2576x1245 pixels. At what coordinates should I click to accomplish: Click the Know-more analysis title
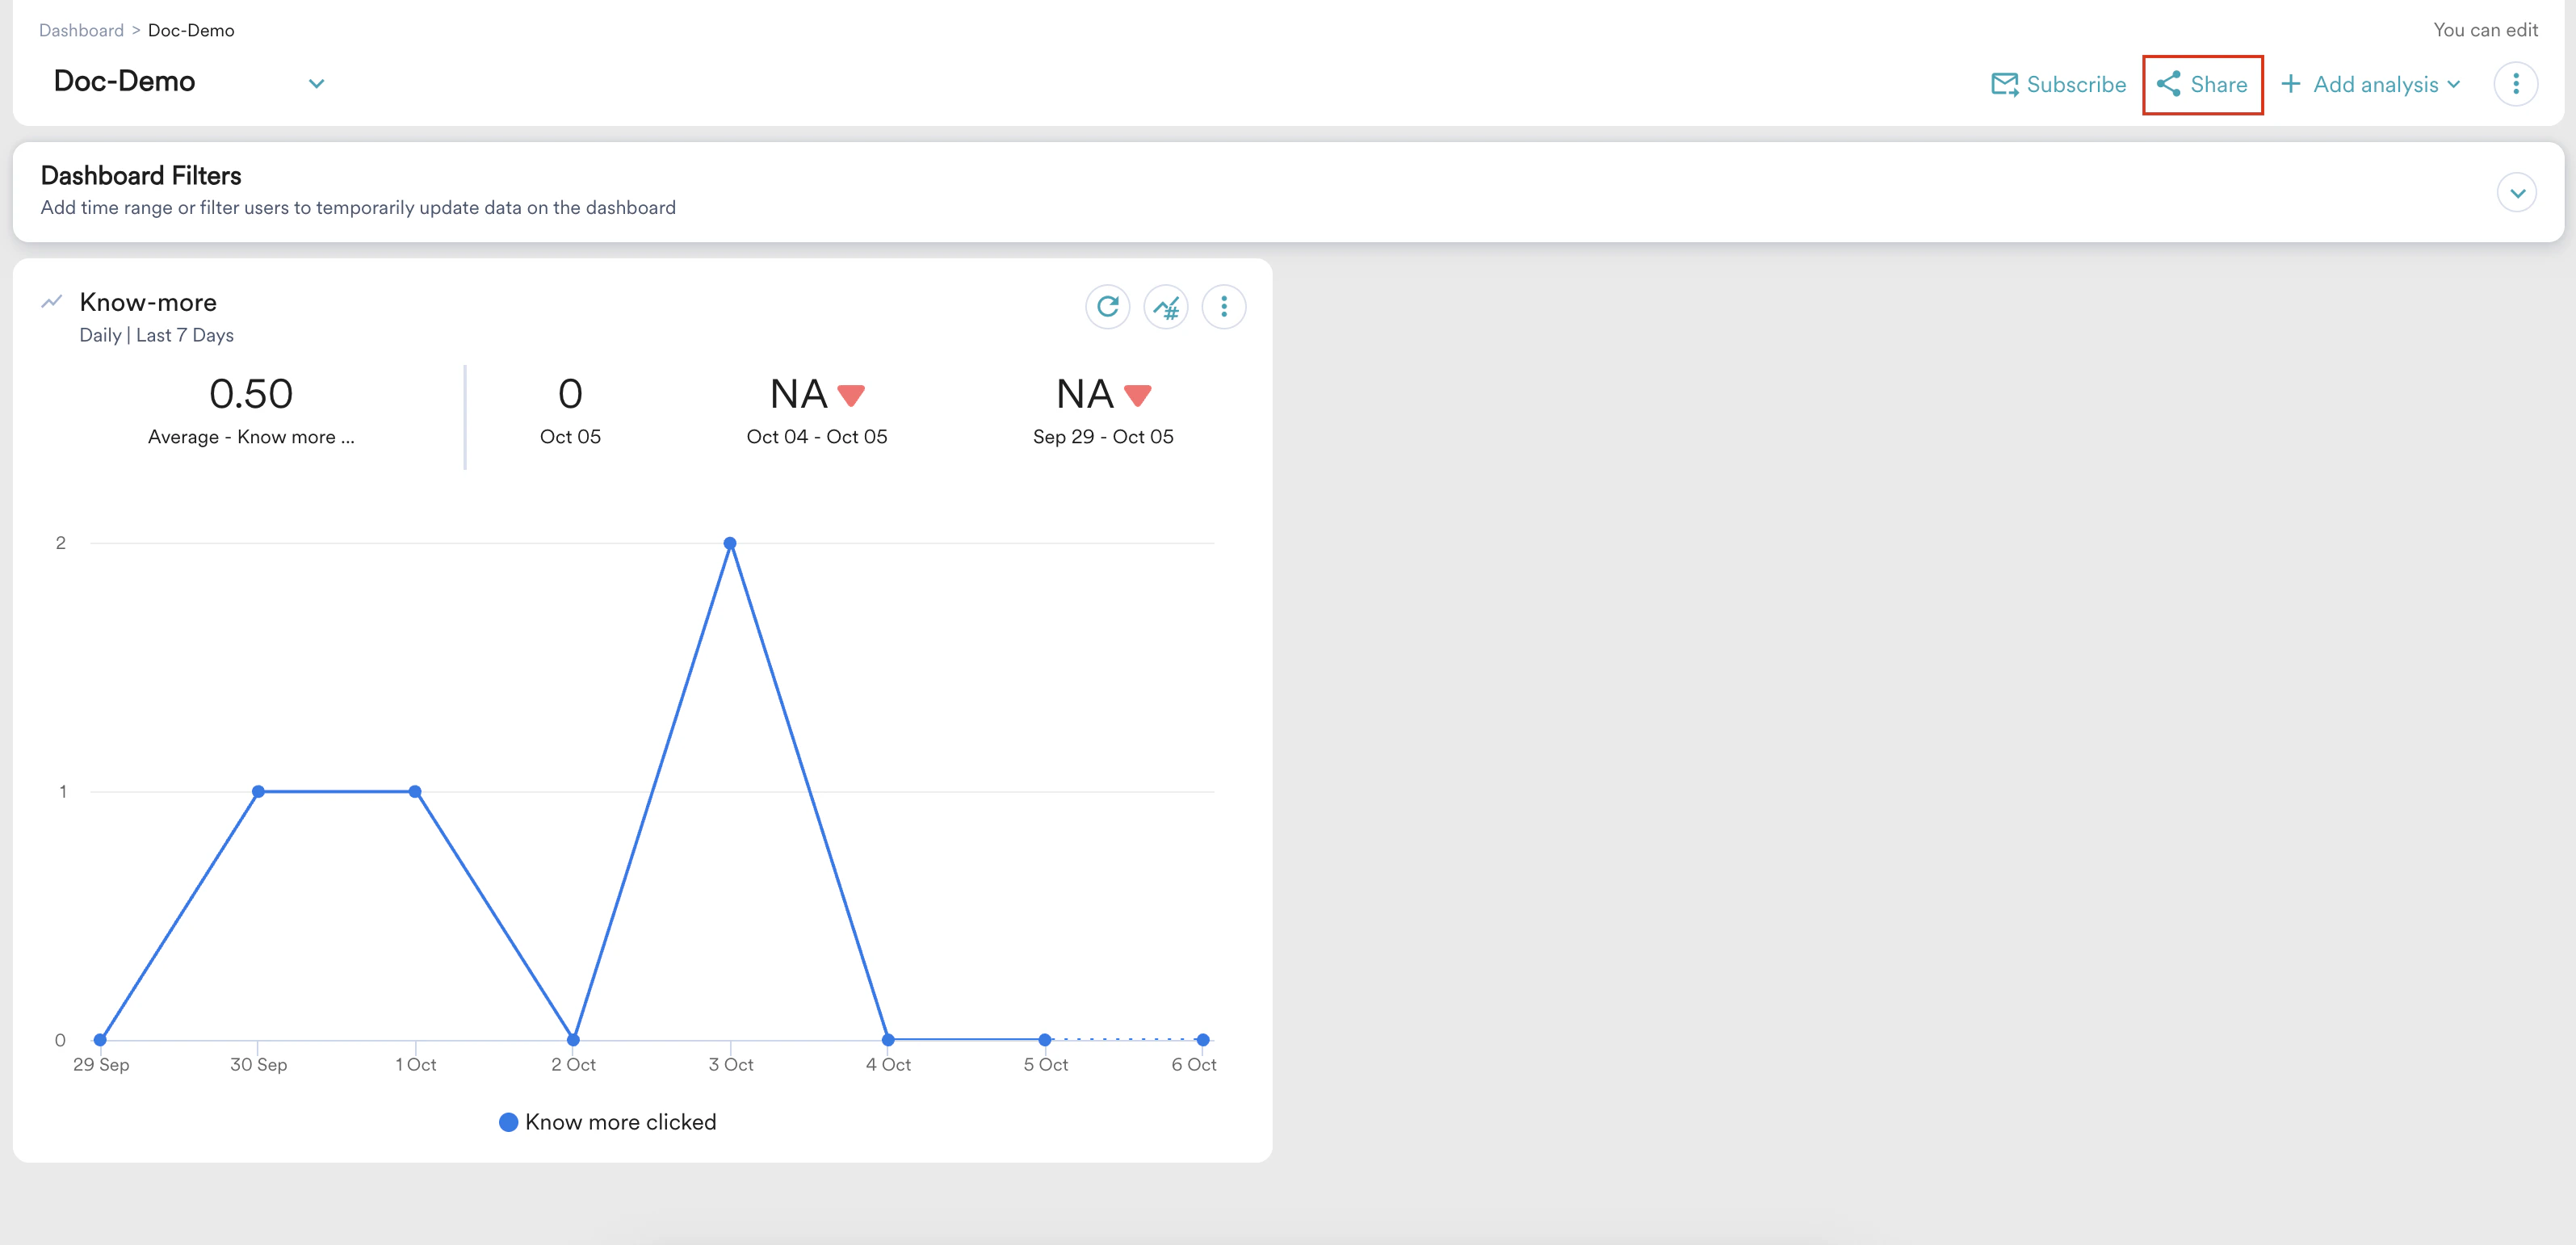148,302
